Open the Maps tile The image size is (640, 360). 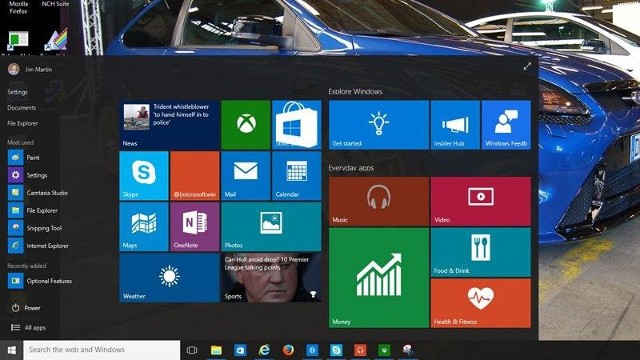click(144, 227)
